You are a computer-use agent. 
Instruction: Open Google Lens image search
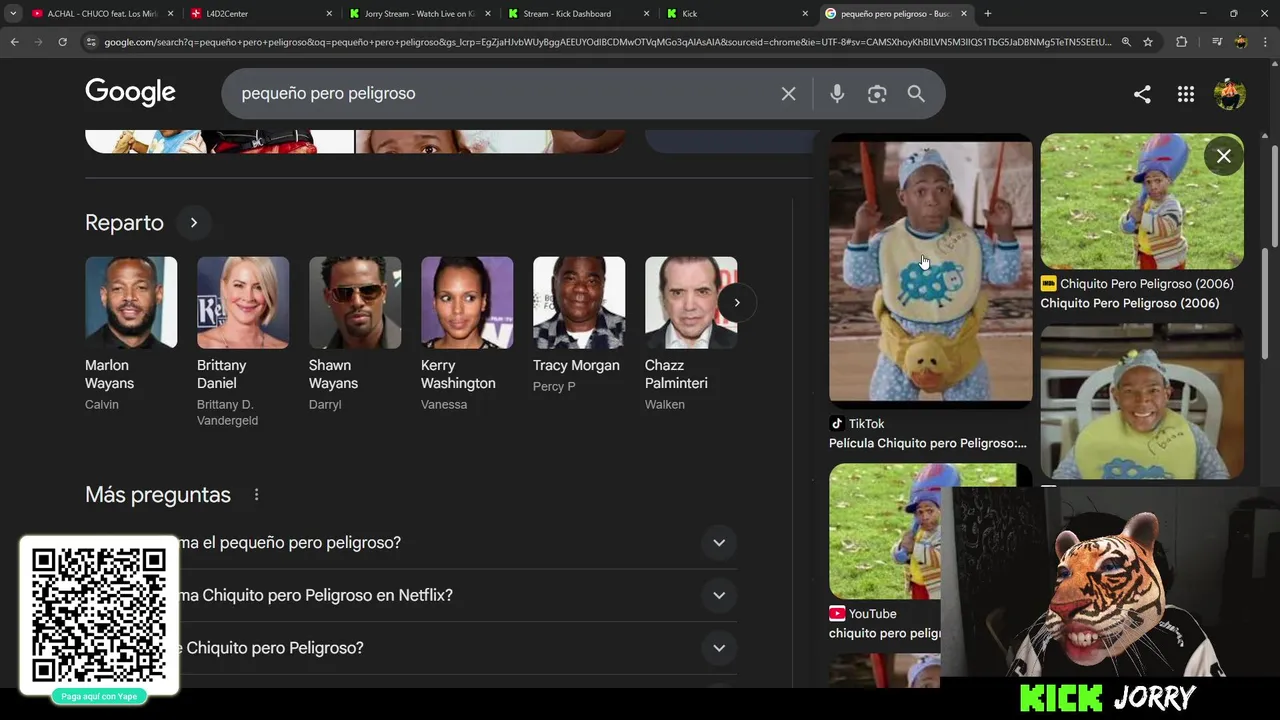(x=877, y=93)
